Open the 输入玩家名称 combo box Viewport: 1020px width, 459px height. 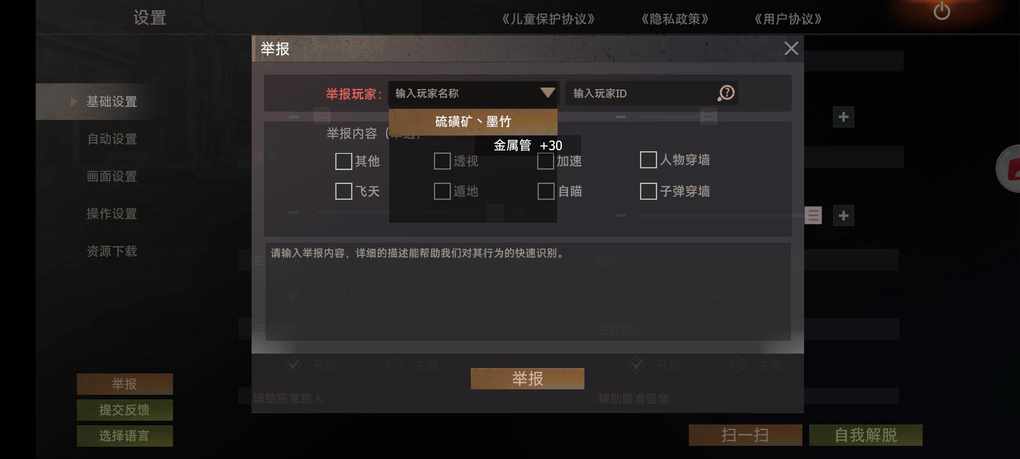[x=474, y=94]
